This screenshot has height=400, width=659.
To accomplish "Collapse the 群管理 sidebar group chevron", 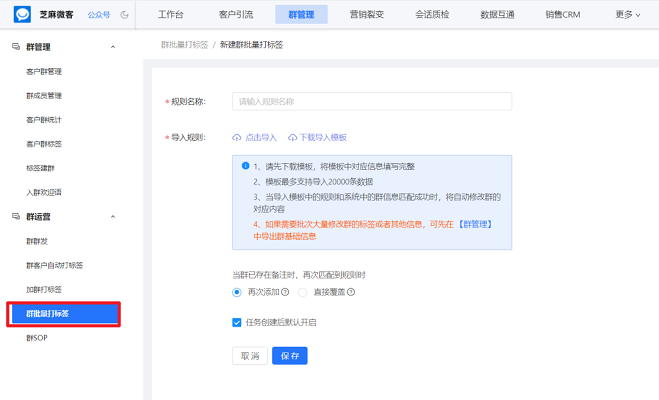I will click(111, 47).
